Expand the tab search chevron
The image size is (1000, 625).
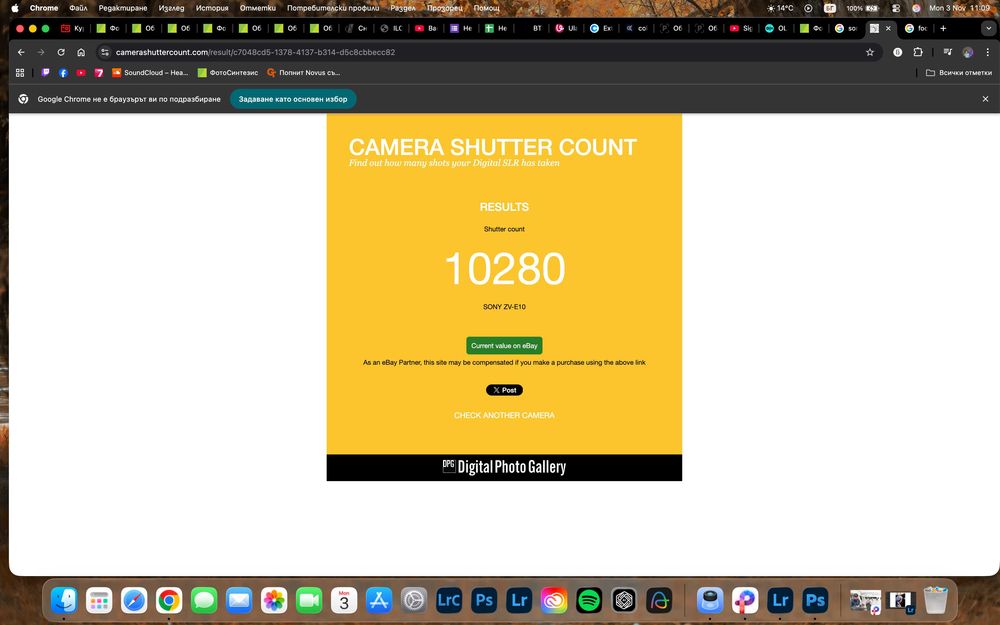pyautogui.click(x=990, y=28)
